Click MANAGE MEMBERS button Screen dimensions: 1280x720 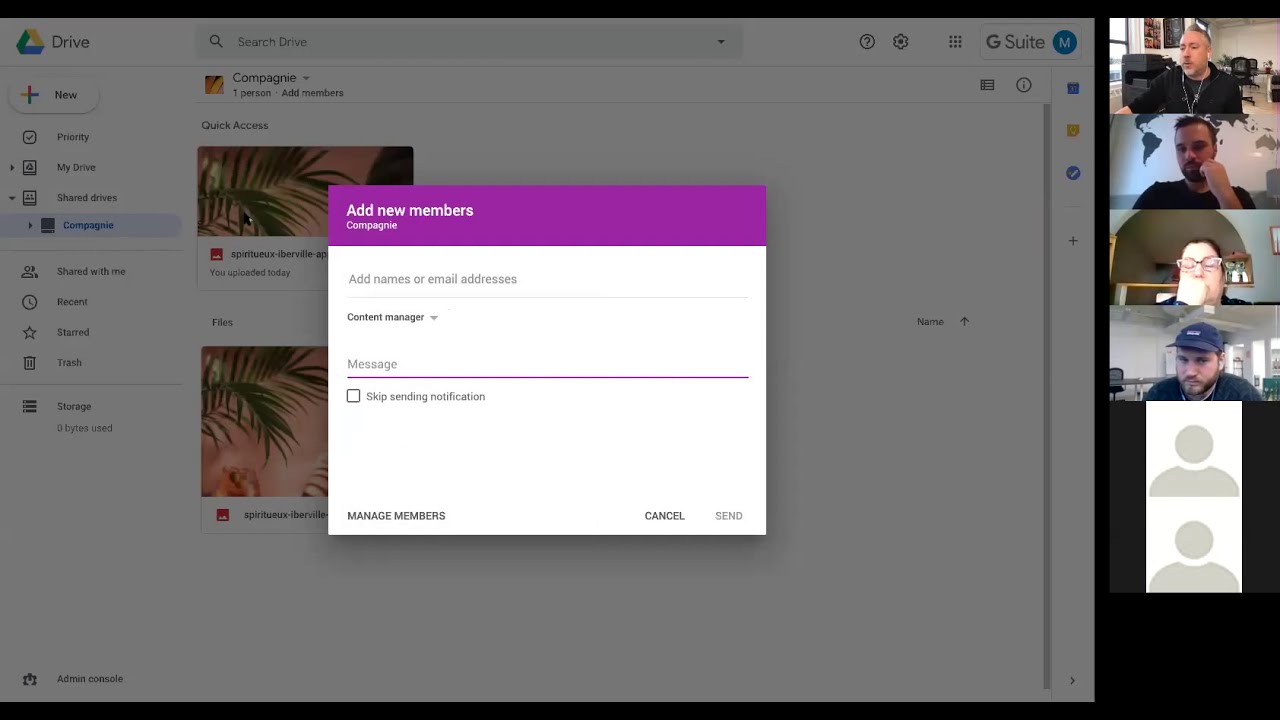(x=396, y=516)
